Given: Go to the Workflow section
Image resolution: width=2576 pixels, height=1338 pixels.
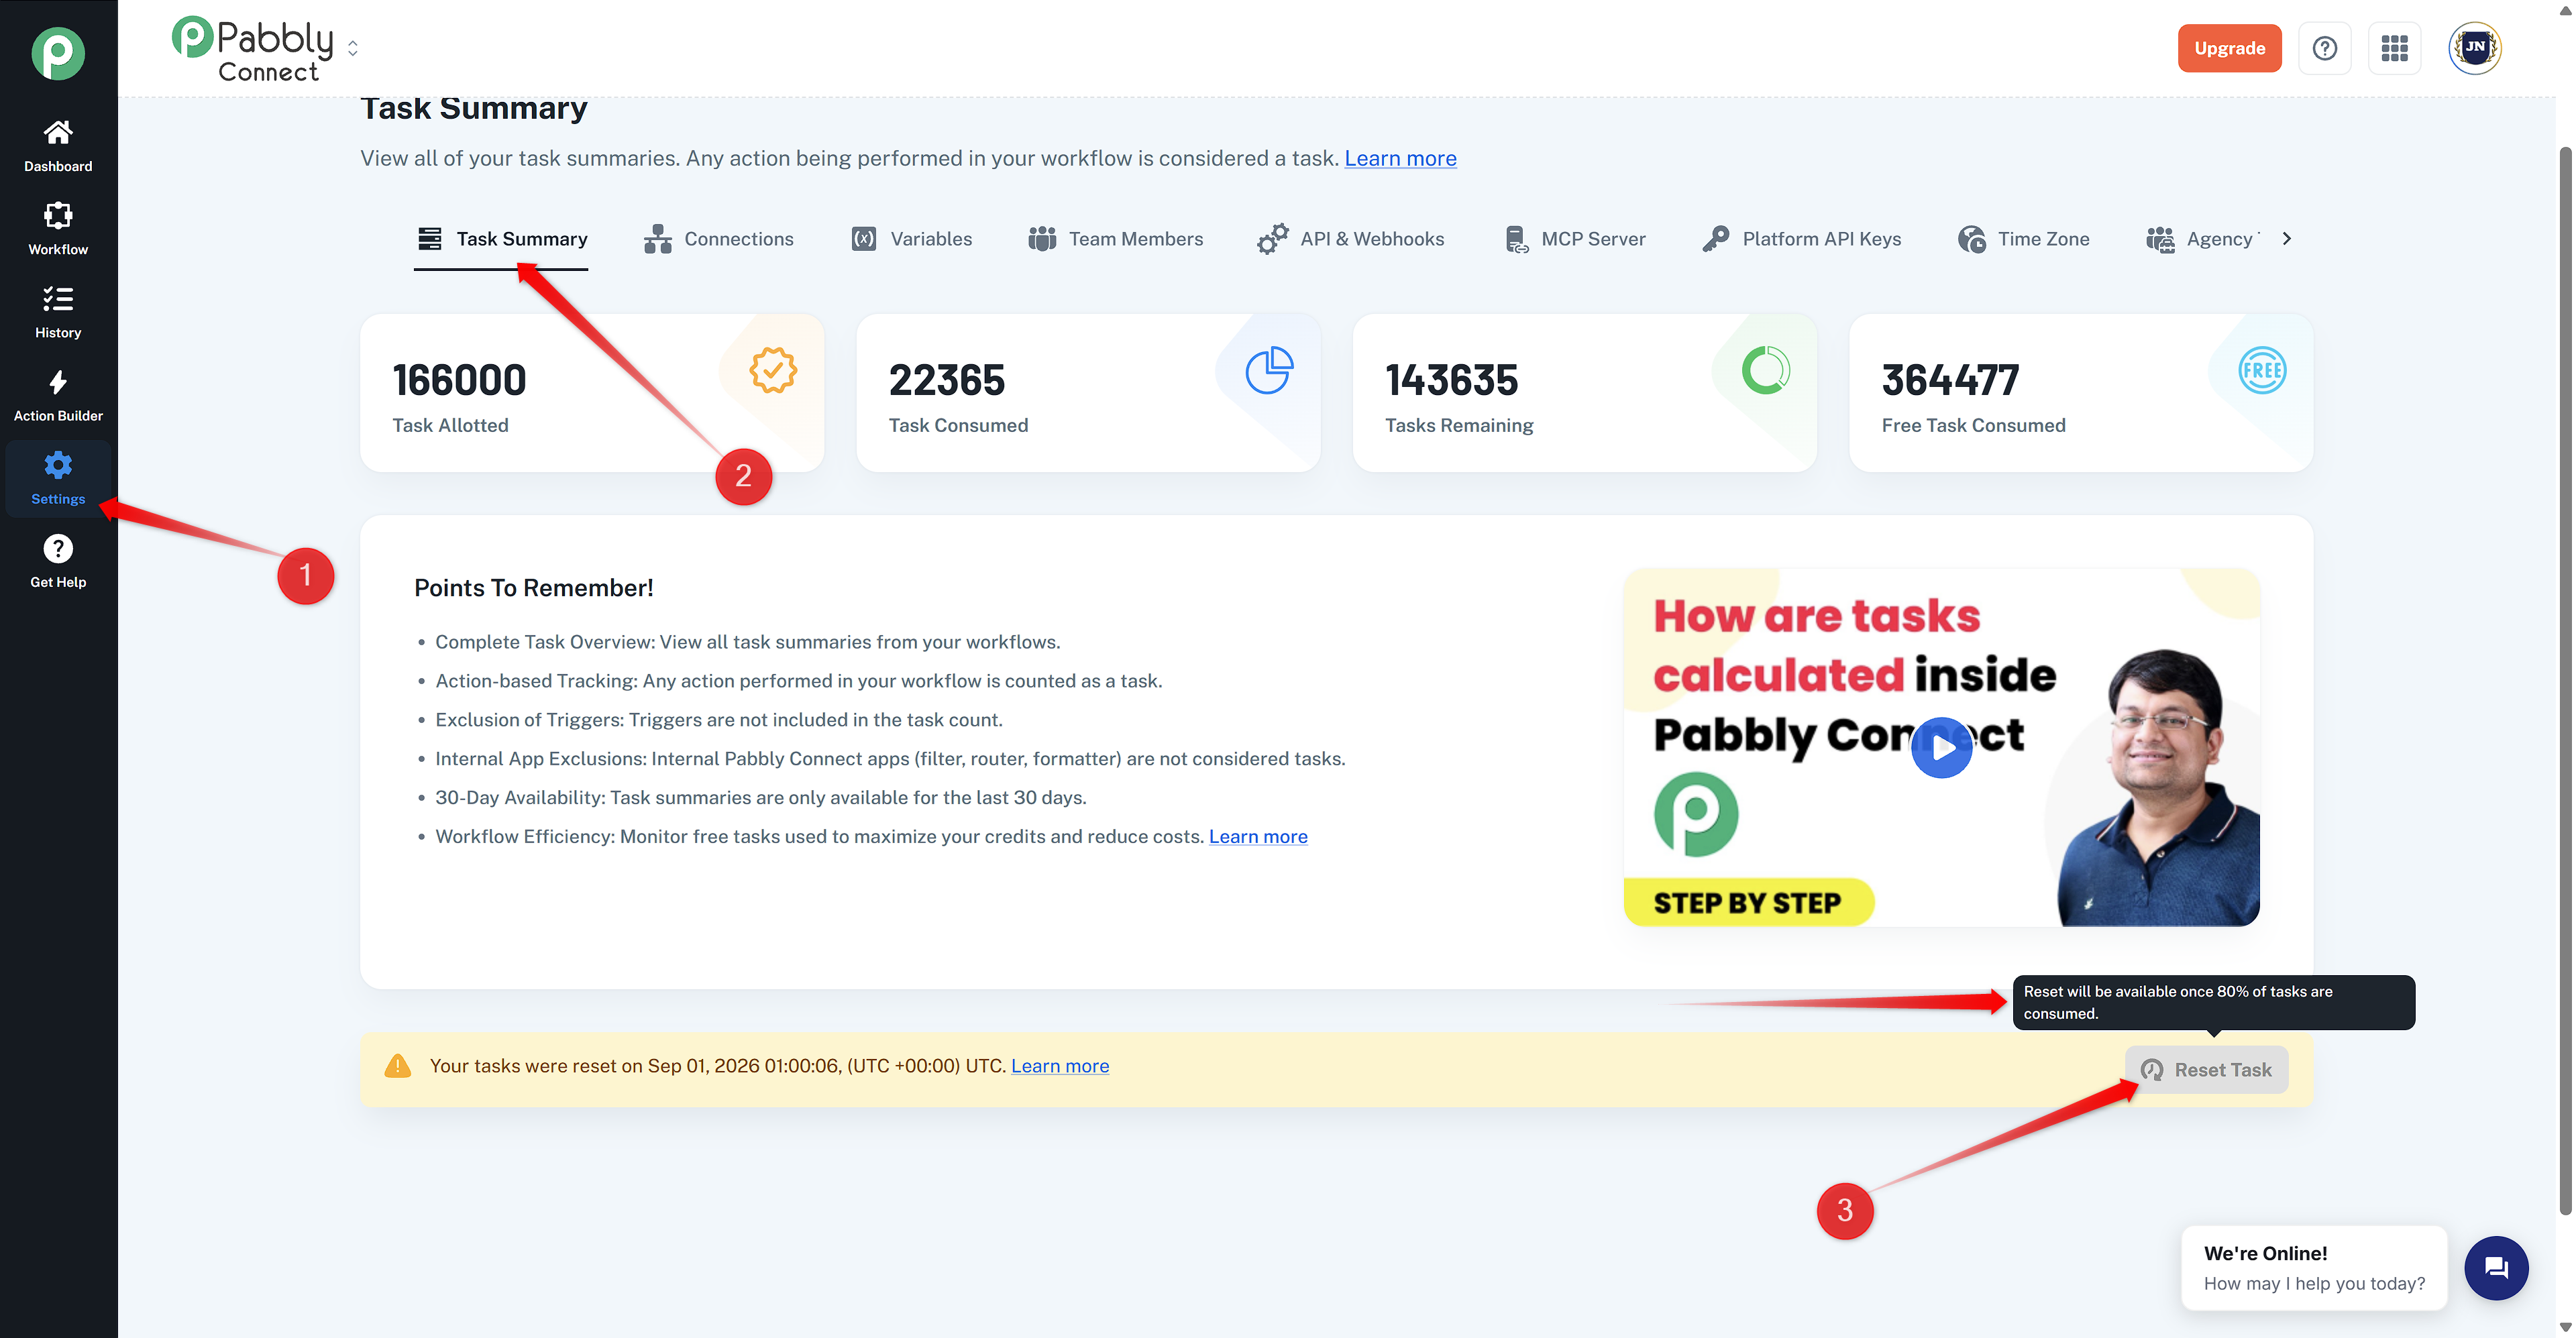Looking at the screenshot, I should coord(58,229).
